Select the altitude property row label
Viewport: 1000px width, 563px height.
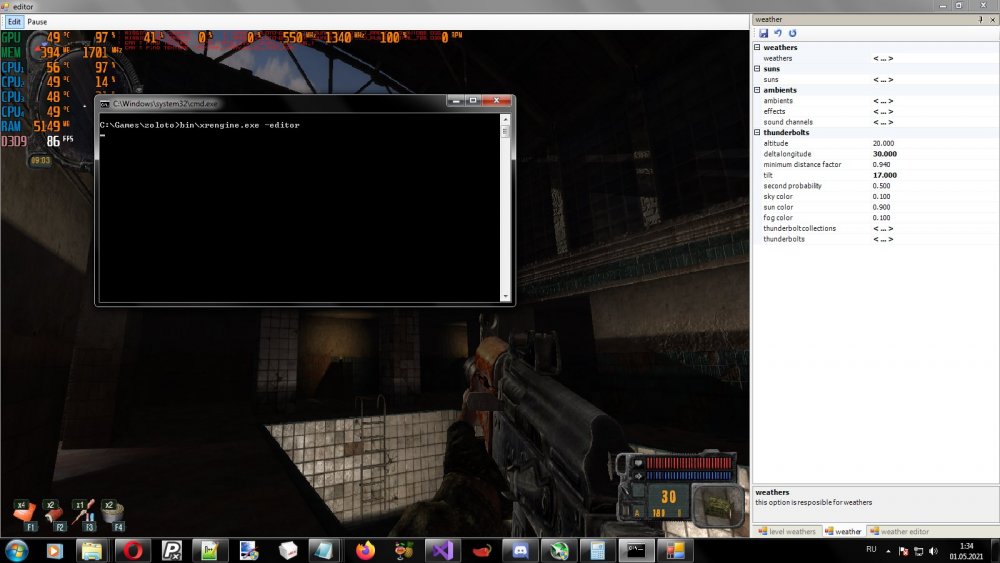pos(776,143)
